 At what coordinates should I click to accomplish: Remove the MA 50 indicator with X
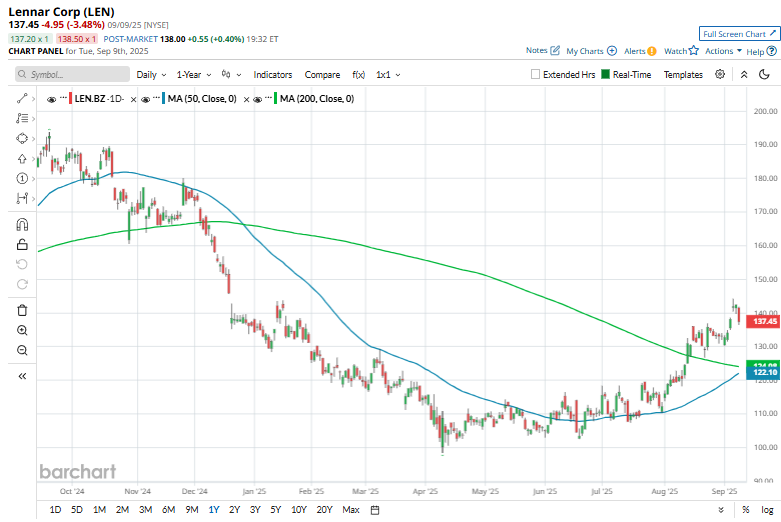(x=246, y=100)
